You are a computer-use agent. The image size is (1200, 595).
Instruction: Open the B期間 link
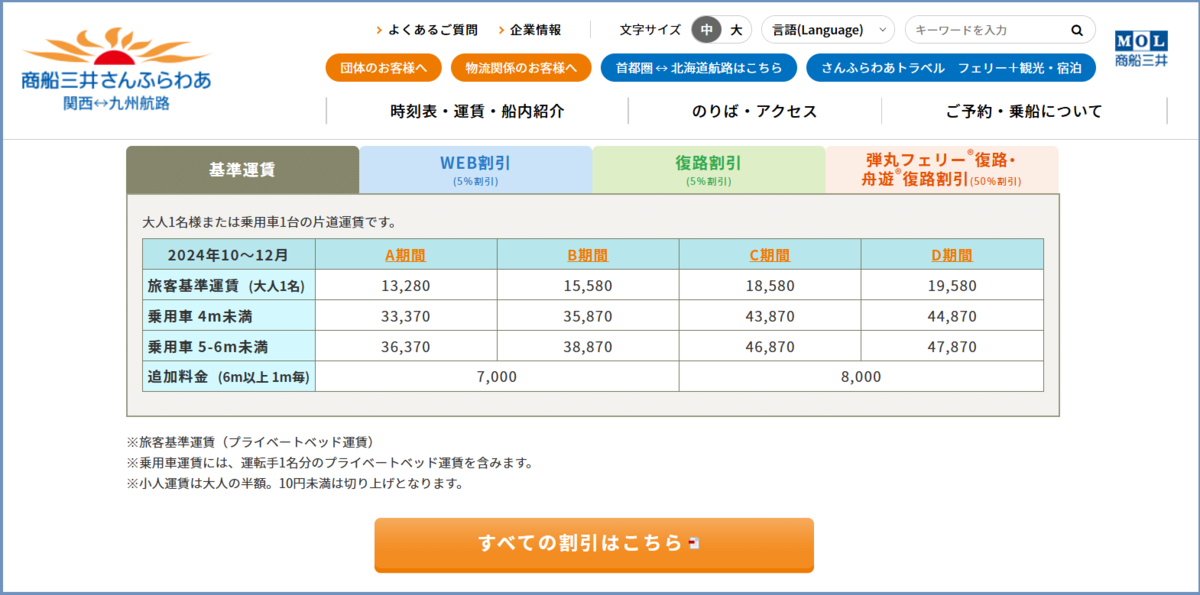587,255
